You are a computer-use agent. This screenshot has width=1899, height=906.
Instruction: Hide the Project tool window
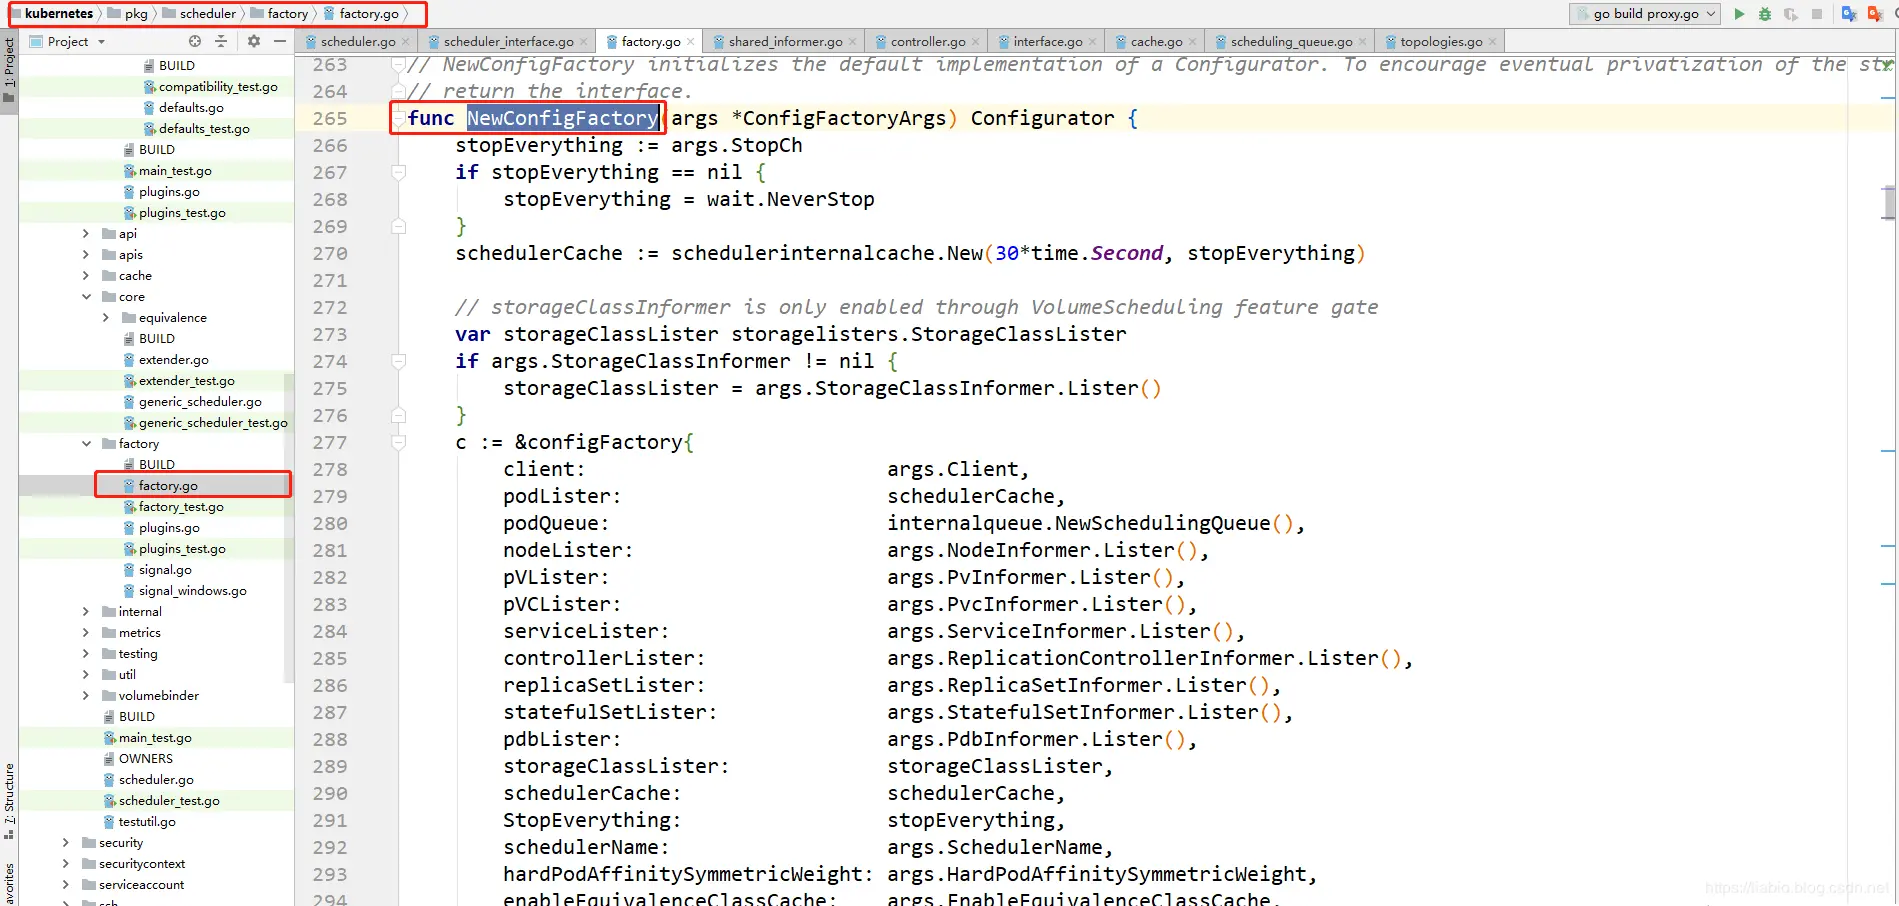(x=280, y=41)
